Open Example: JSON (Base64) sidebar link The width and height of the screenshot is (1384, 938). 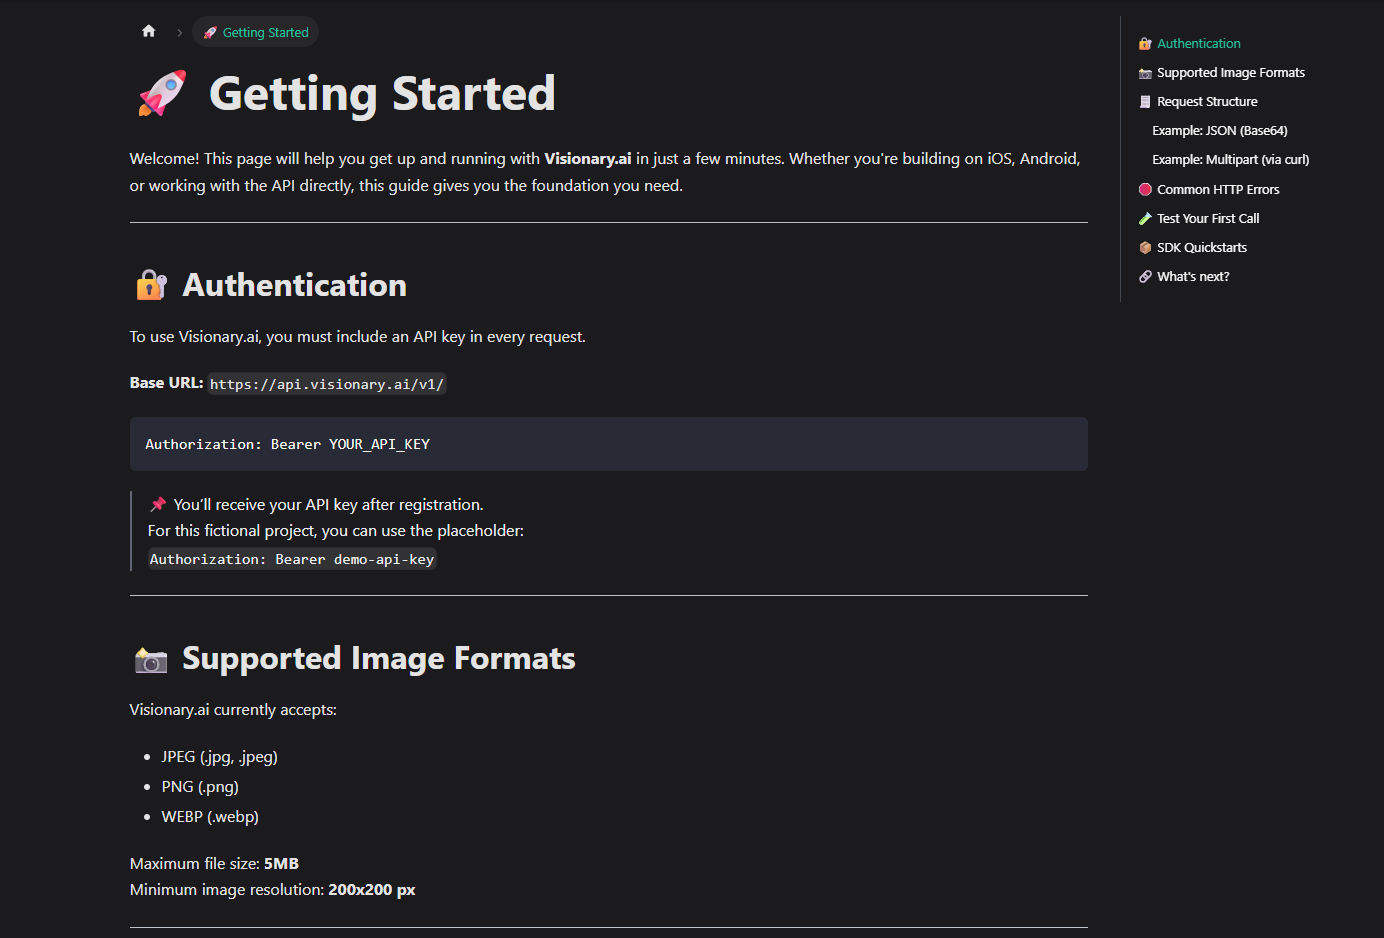point(1219,131)
